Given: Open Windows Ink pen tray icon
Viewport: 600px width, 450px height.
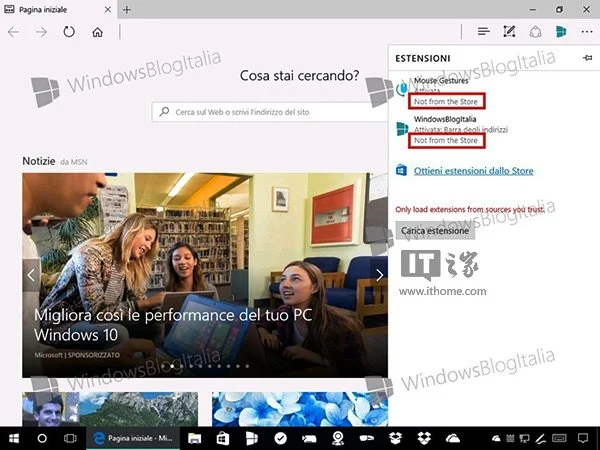Looking at the screenshot, I should (540, 438).
